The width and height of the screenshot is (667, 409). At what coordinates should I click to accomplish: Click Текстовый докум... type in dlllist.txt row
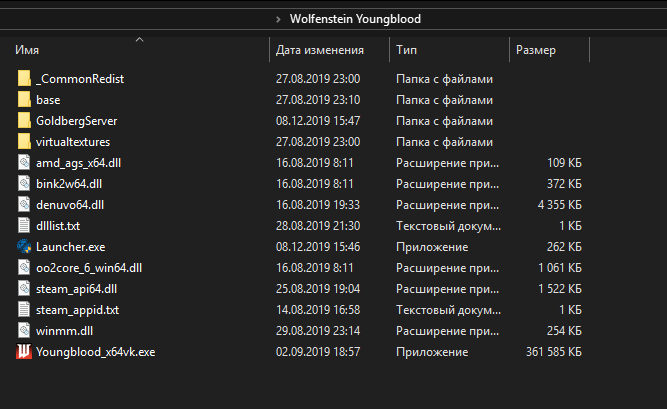pyautogui.click(x=448, y=226)
